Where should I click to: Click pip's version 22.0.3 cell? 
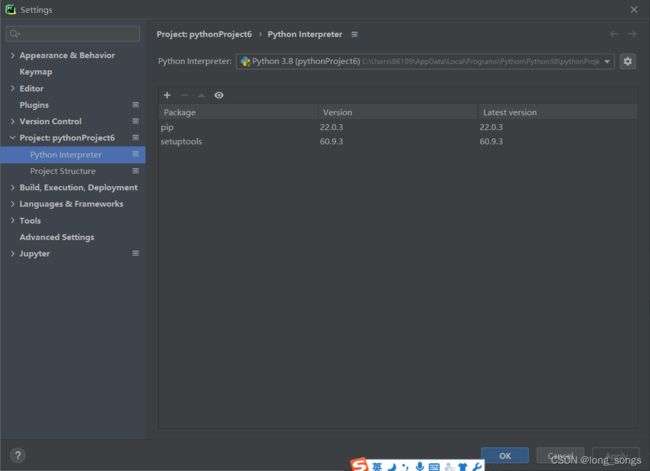point(331,127)
